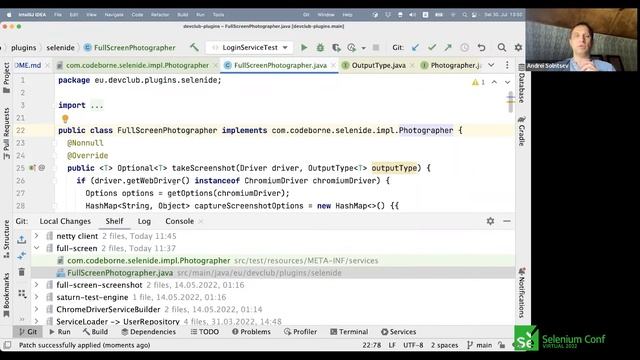640x360 pixels.
Task: Click UTF-8 encoding in status bar
Action: point(413,345)
